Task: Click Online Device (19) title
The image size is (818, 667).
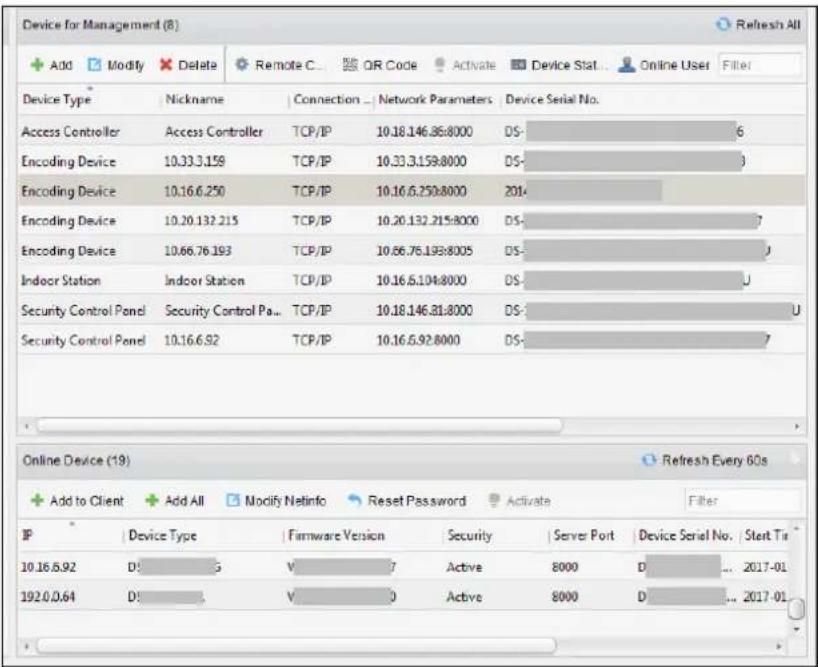Action: [76, 460]
